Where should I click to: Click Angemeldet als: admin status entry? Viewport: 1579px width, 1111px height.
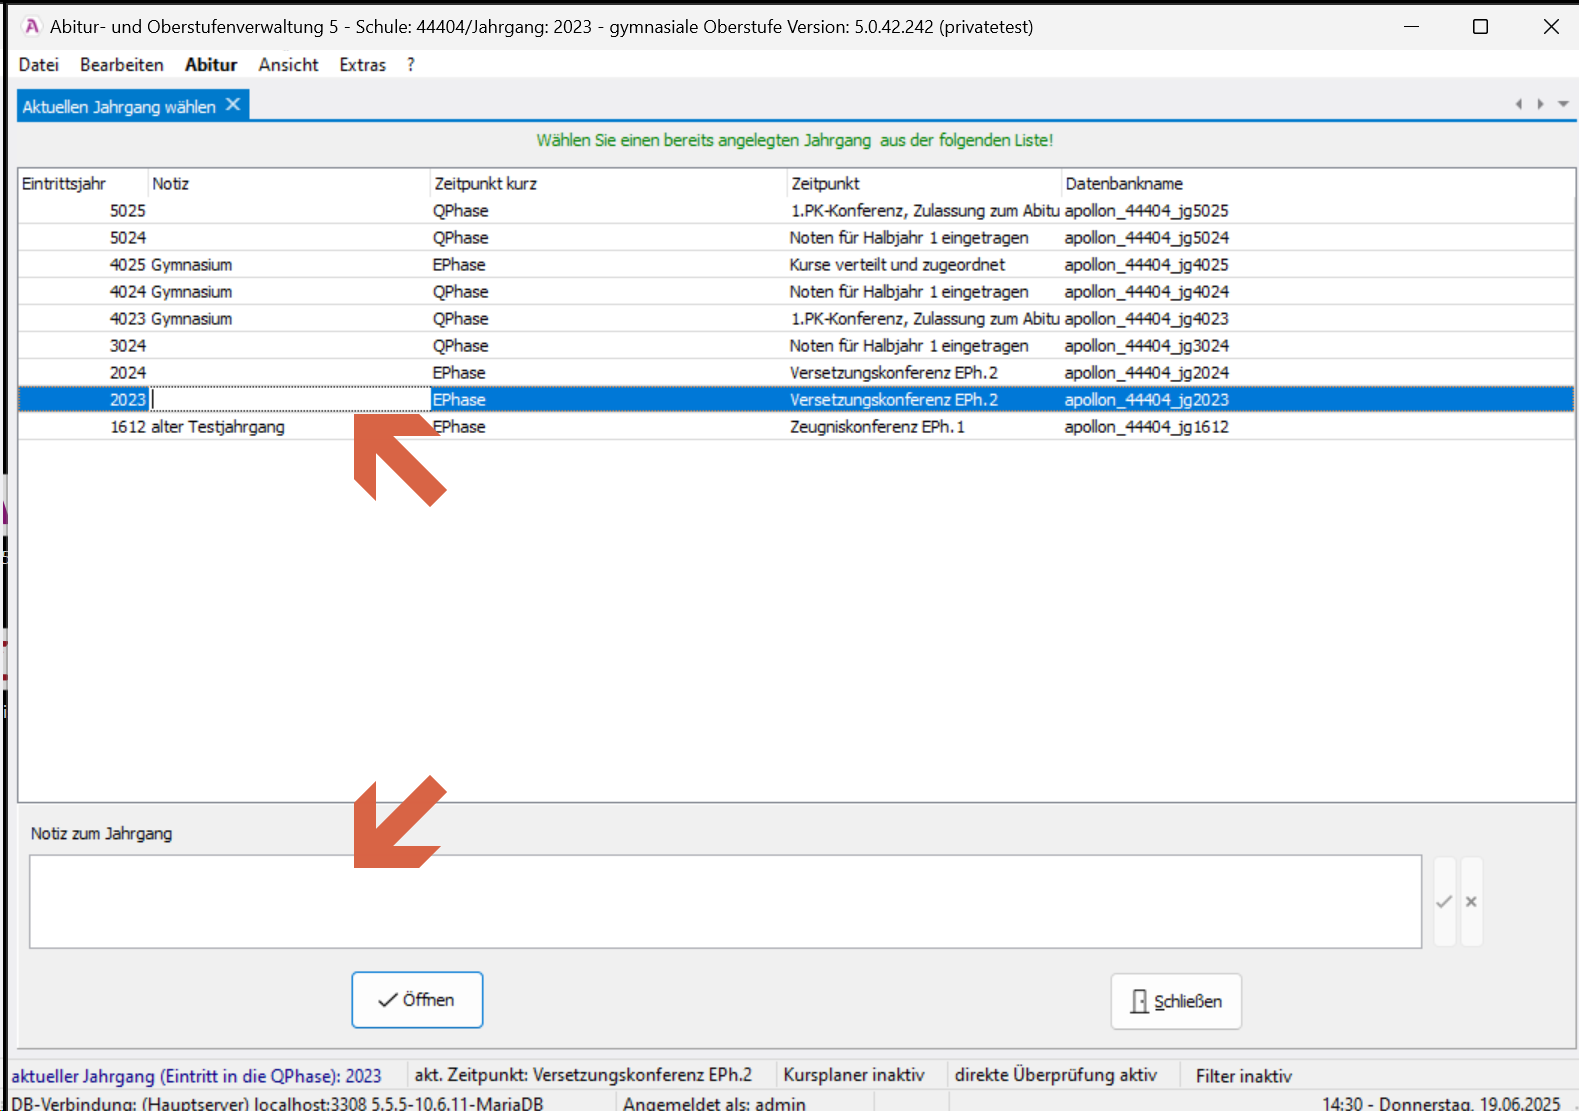(714, 1103)
